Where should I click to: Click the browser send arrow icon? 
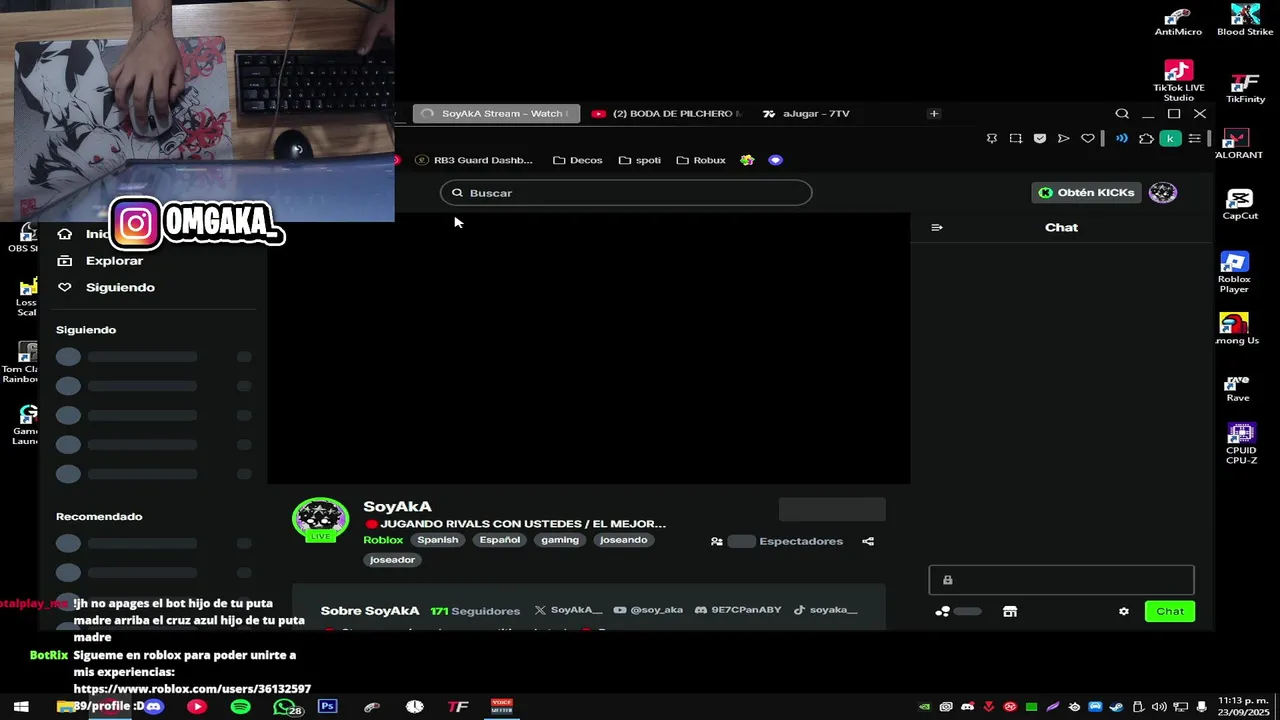[x=1064, y=139]
